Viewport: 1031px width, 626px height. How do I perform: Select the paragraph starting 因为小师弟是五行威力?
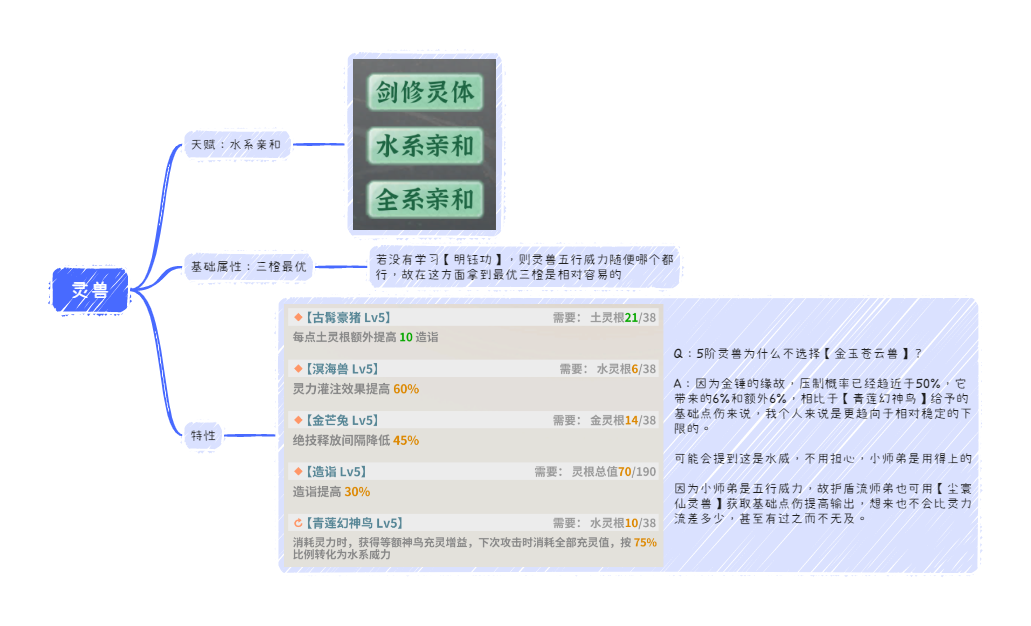(822, 504)
